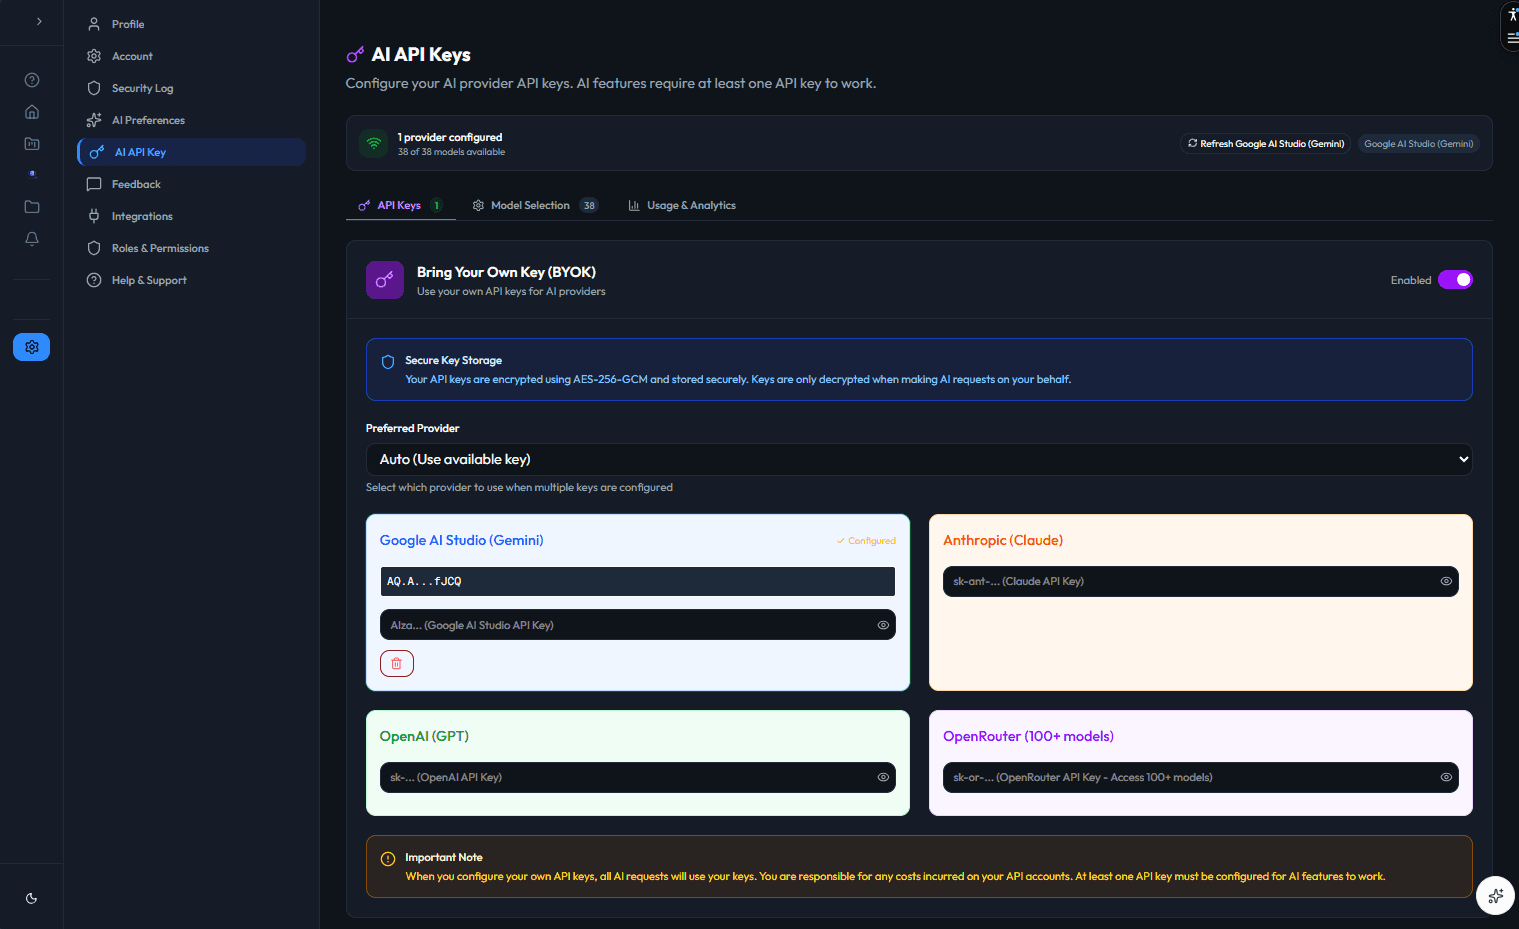Viewport: 1519px width, 929px height.
Task: Click the sparkle AI assistant button
Action: pos(1495,895)
